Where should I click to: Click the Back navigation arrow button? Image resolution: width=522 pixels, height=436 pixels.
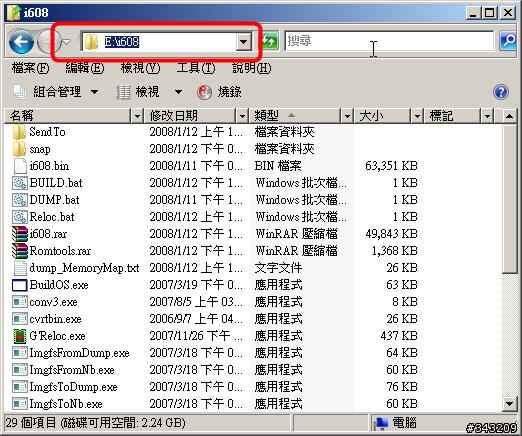pos(21,42)
